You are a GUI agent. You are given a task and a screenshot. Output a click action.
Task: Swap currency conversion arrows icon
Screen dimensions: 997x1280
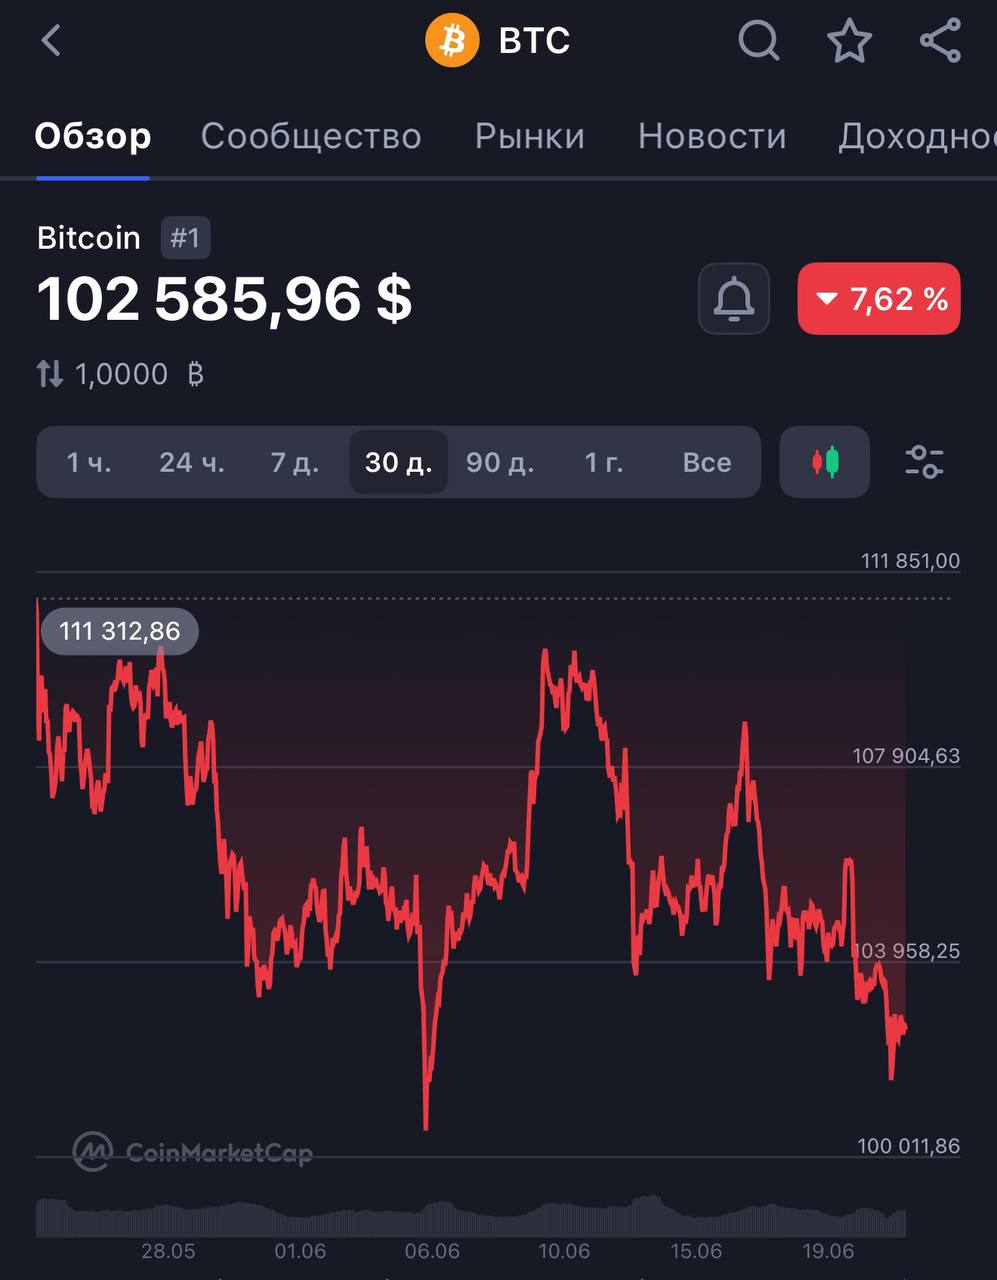(x=49, y=375)
